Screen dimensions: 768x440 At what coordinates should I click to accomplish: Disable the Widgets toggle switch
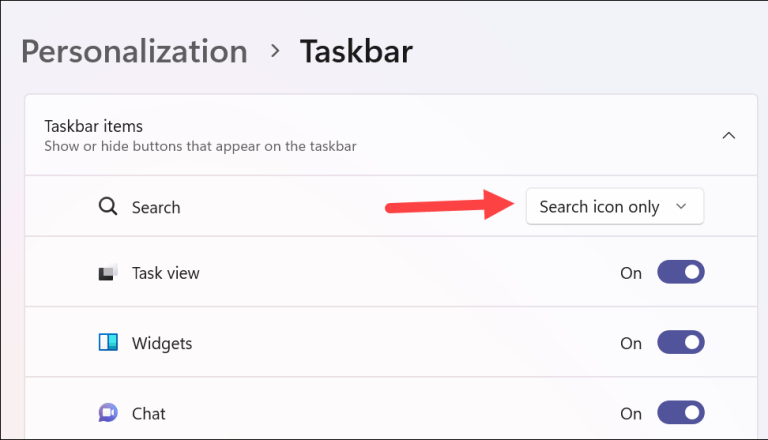(x=681, y=342)
